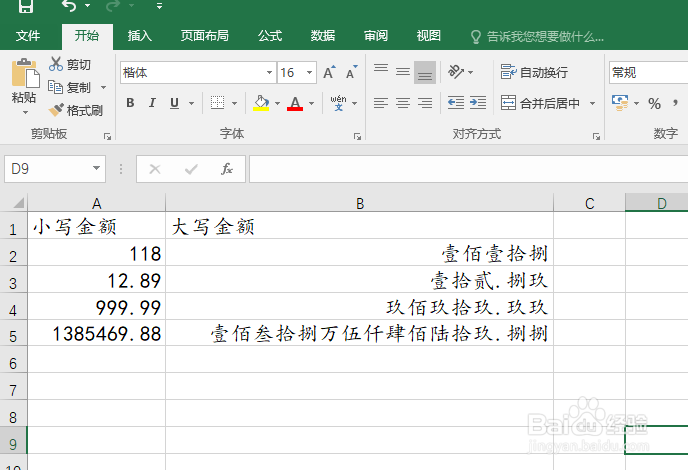
Task: Toggle bottom vertical align
Action: (425, 72)
